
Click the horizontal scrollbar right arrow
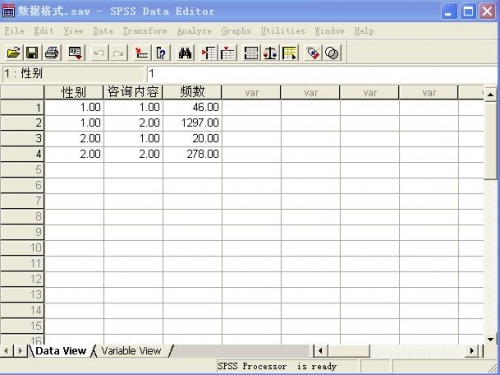(x=472, y=351)
